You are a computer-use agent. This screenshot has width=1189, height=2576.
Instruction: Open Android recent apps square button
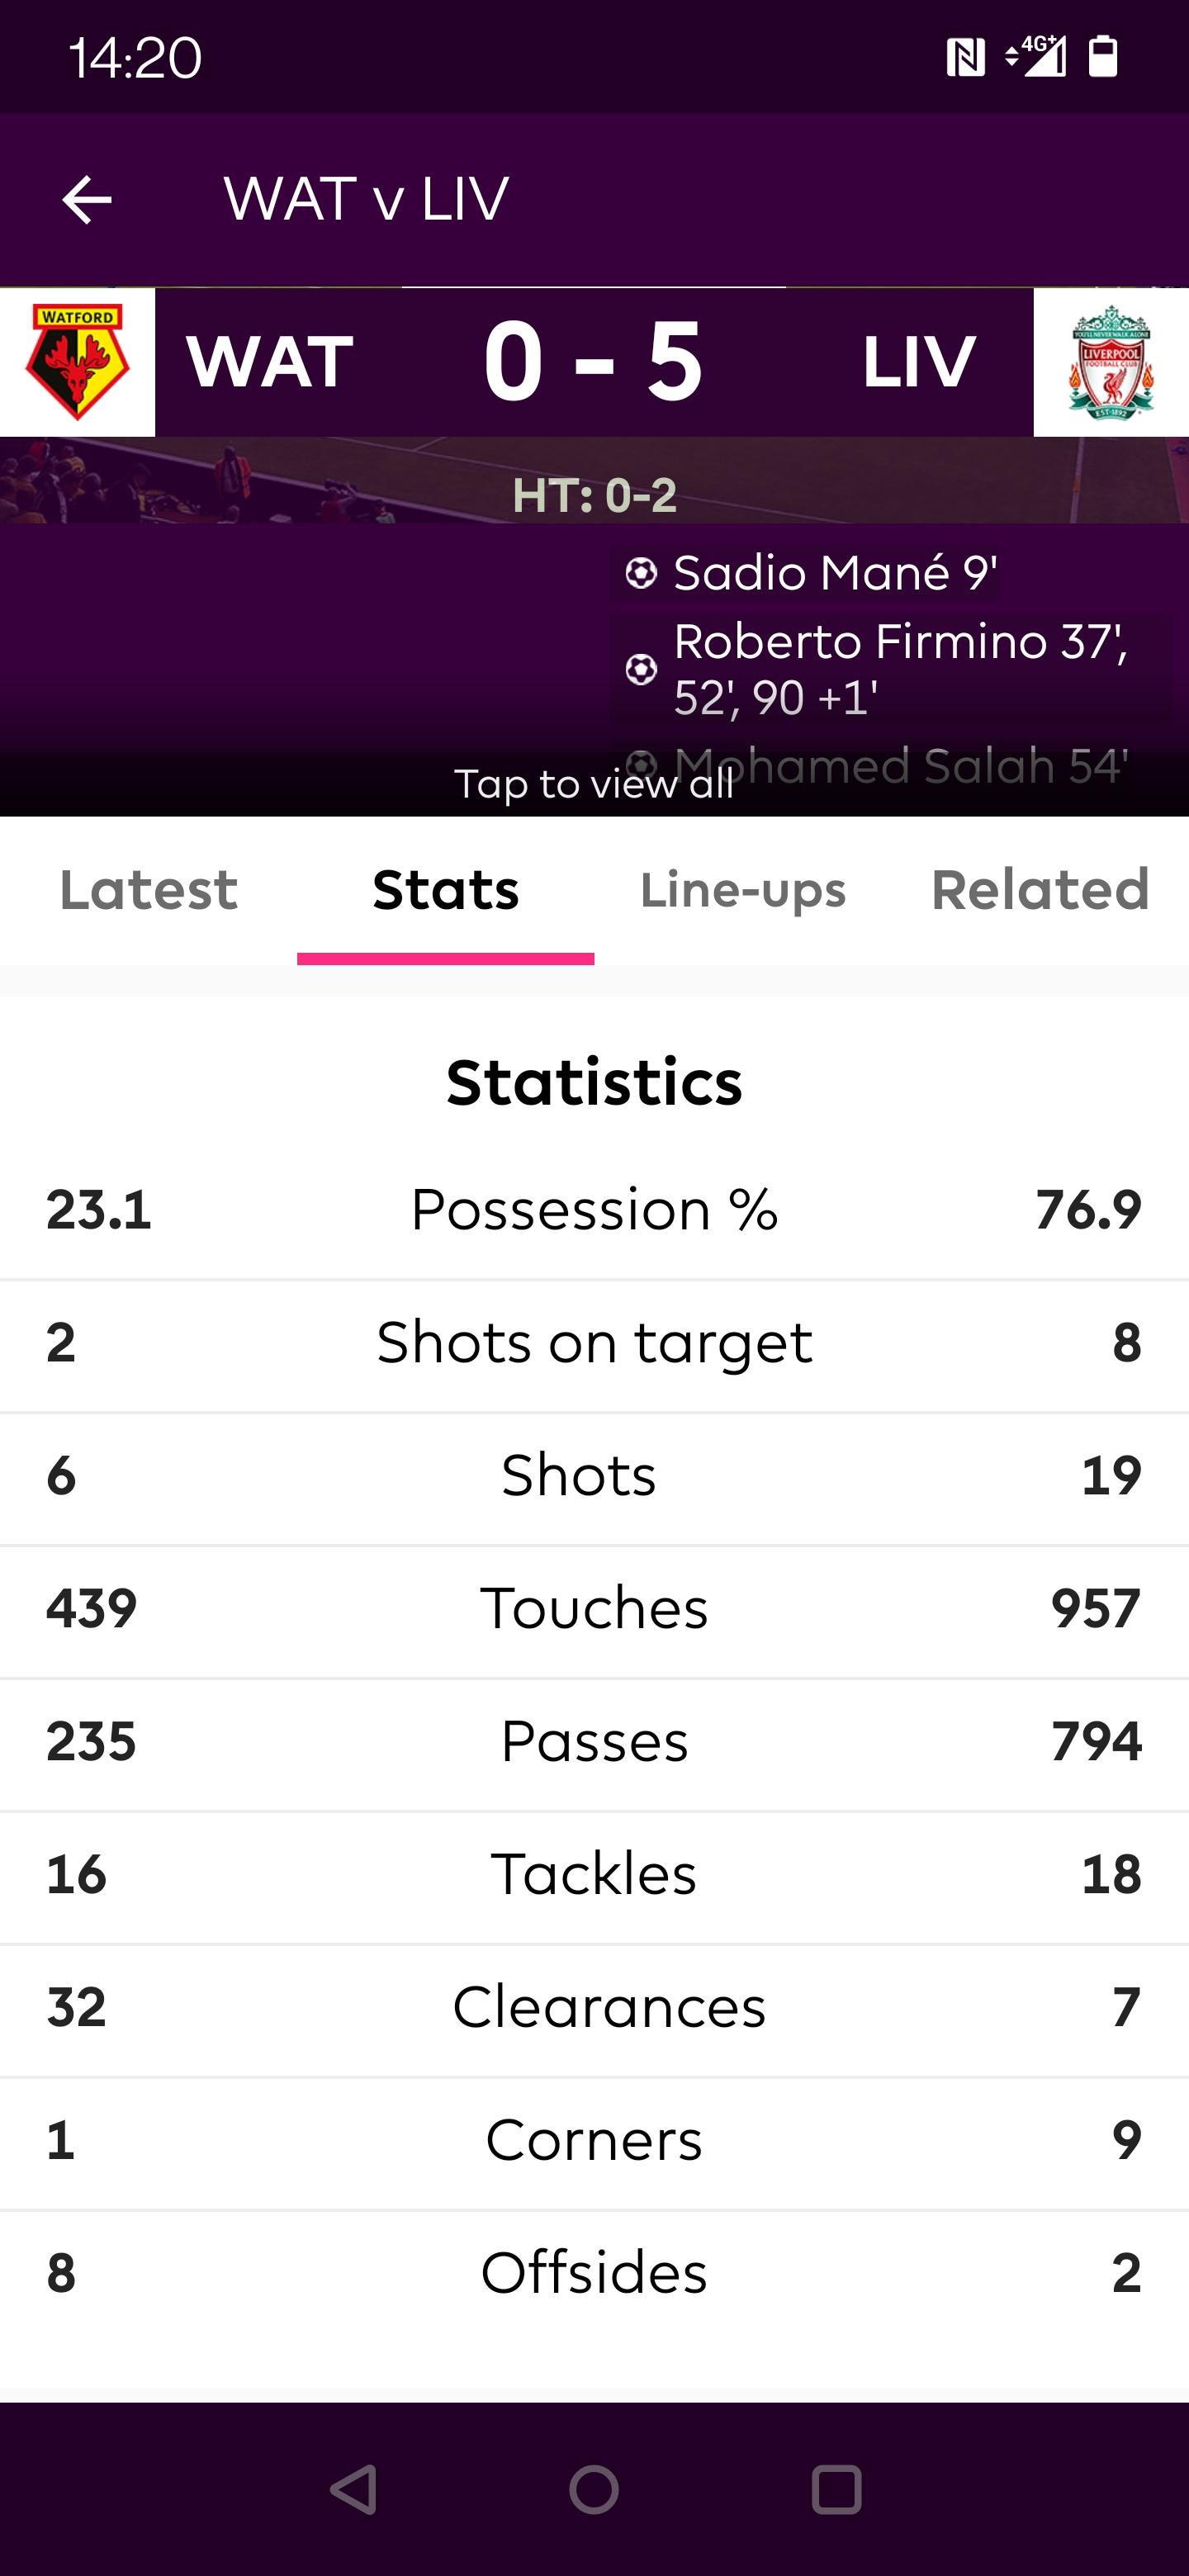(836, 2489)
